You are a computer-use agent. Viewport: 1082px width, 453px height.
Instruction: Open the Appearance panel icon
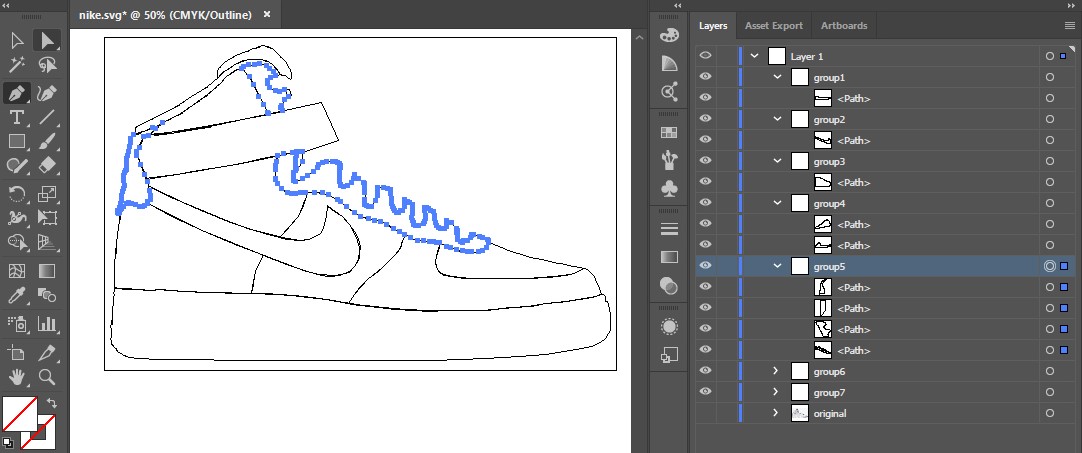(669, 326)
